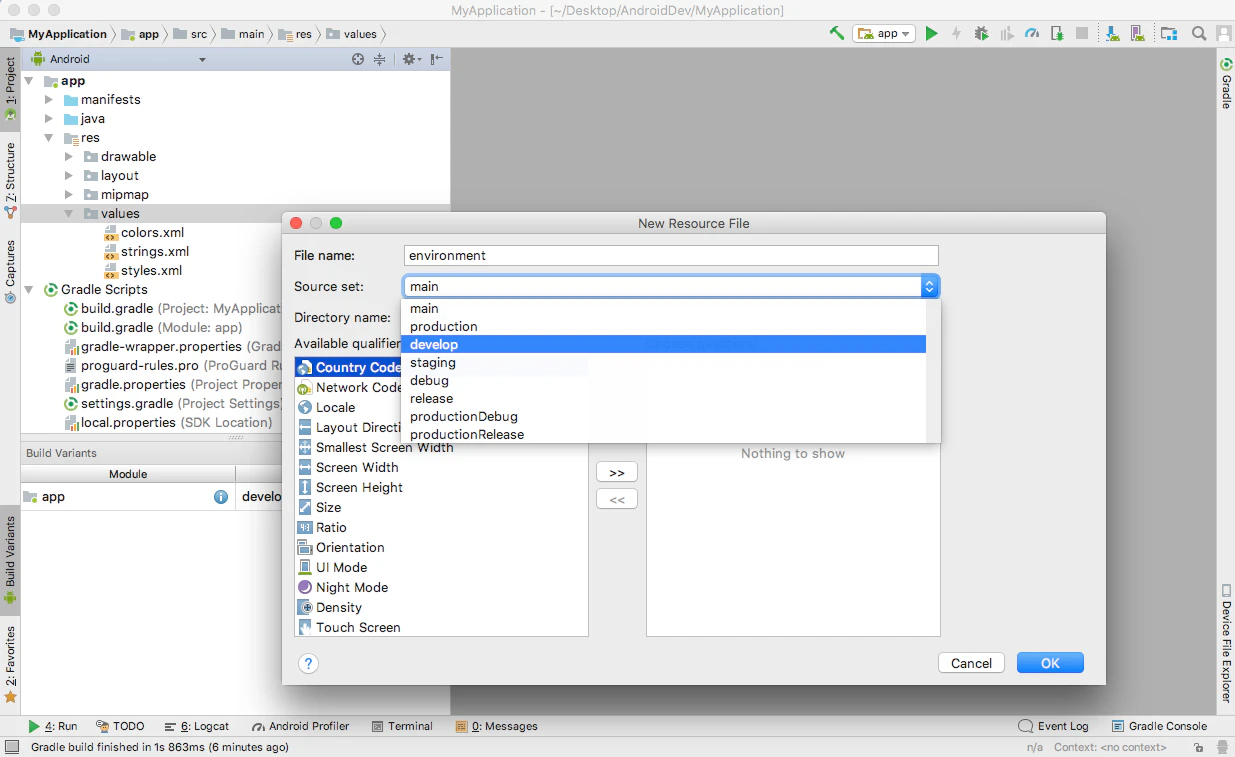
Task: Click the Source set combo box arrow
Action: tap(929, 286)
